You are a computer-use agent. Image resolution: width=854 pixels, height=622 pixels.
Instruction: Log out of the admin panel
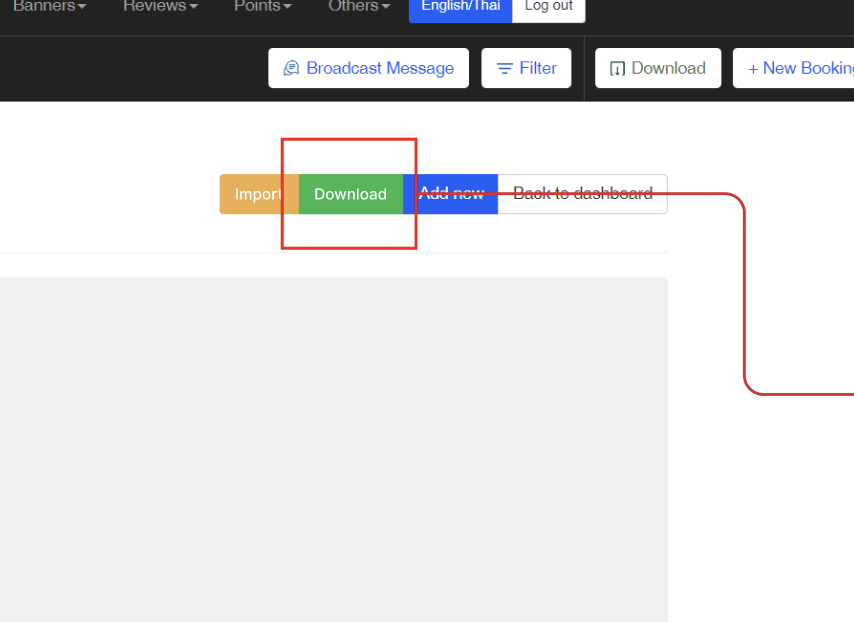pyautogui.click(x=549, y=7)
